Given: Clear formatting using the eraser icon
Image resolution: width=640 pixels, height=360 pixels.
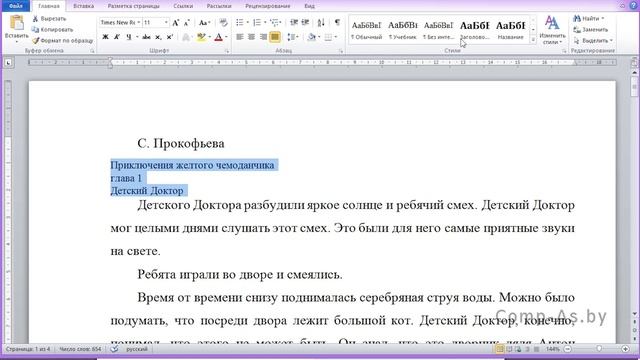Looking at the screenshot, I should [x=223, y=22].
